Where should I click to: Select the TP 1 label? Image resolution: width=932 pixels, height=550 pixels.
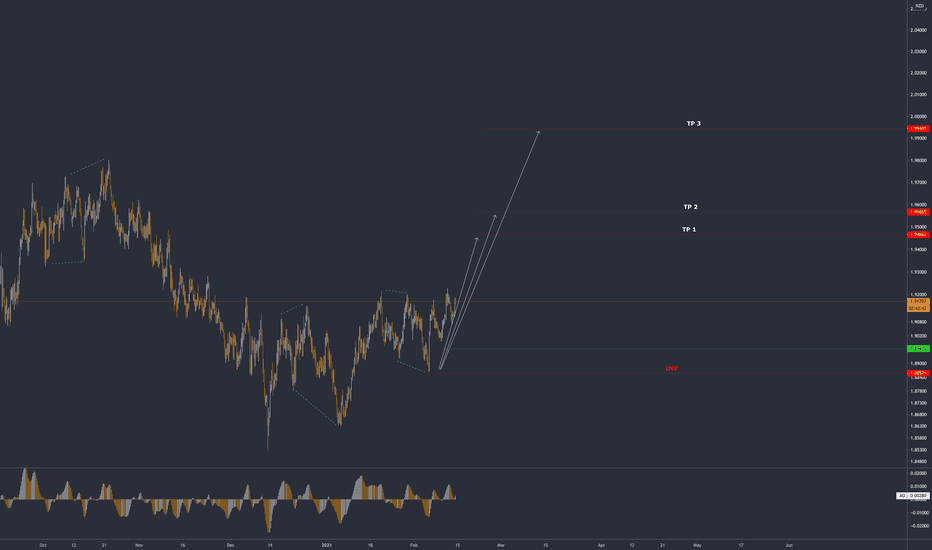(x=689, y=230)
